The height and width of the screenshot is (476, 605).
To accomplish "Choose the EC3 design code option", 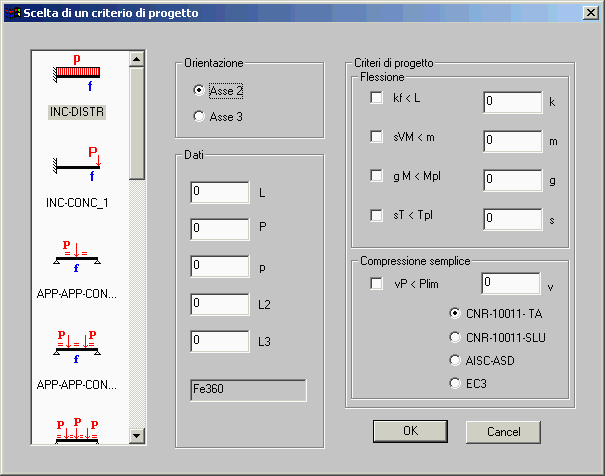I will pyautogui.click(x=456, y=383).
